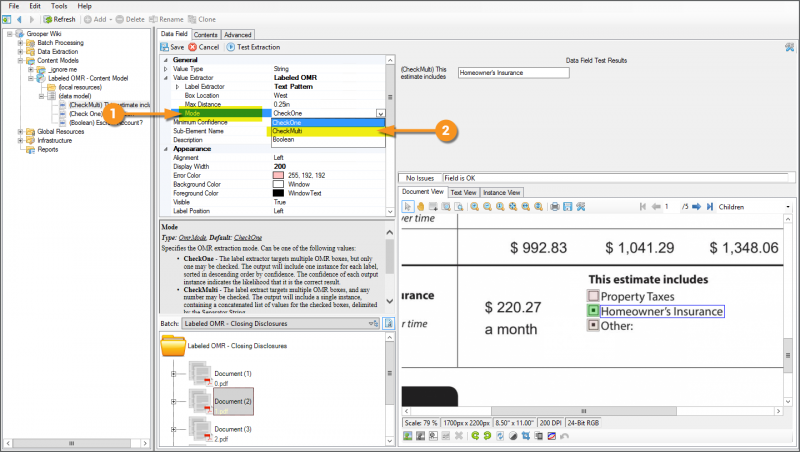
Task: Switch to the Advanced tab
Action: click(x=238, y=35)
